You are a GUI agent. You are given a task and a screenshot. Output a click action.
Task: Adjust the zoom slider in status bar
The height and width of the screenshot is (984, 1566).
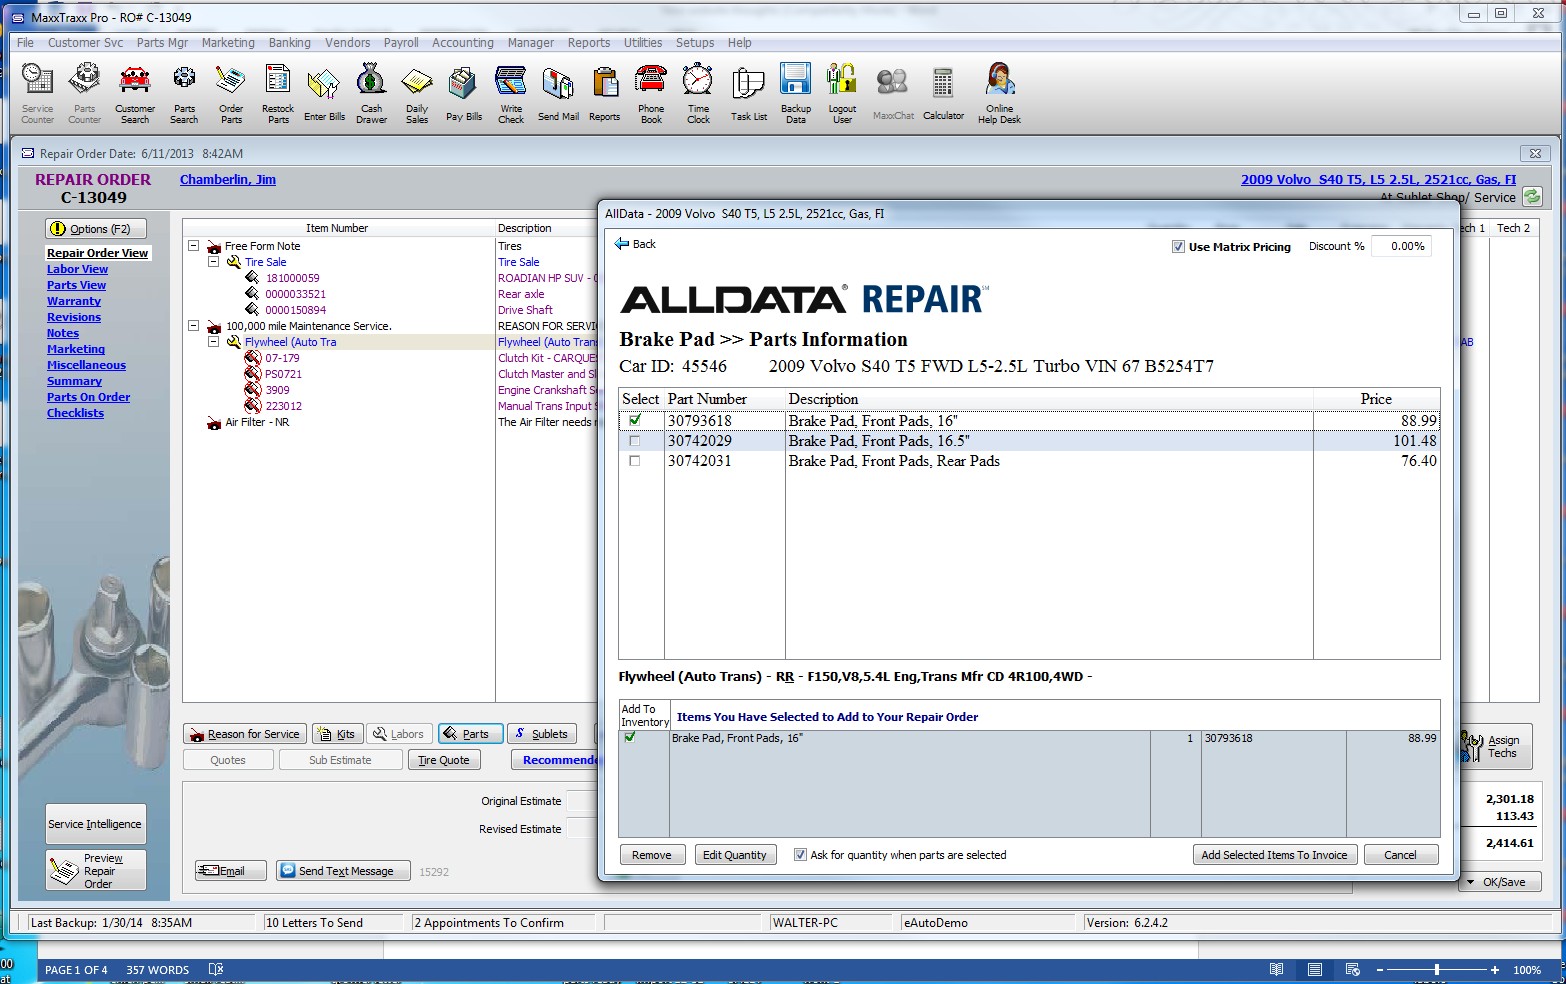(x=1436, y=970)
